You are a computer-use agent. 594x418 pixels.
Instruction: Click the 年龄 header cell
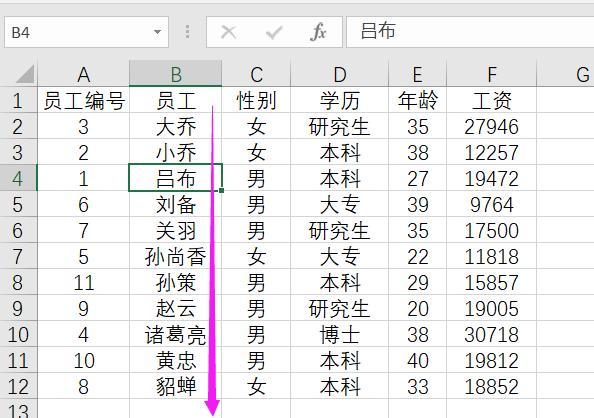tap(417, 100)
